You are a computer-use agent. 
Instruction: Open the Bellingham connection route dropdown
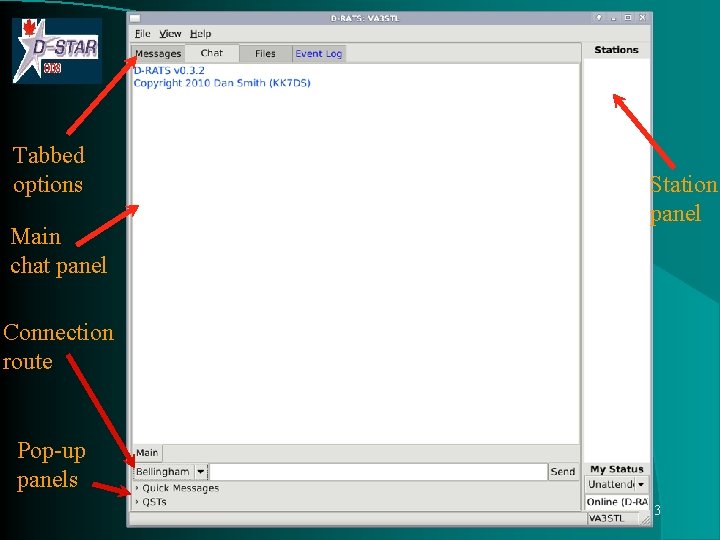coord(170,472)
